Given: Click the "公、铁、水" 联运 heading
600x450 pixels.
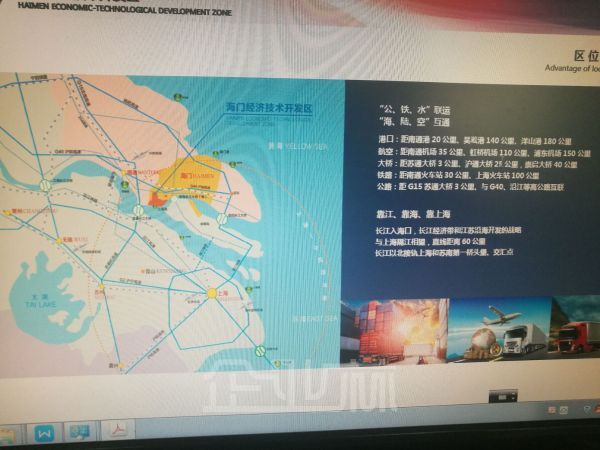Looking at the screenshot, I should click(414, 110).
